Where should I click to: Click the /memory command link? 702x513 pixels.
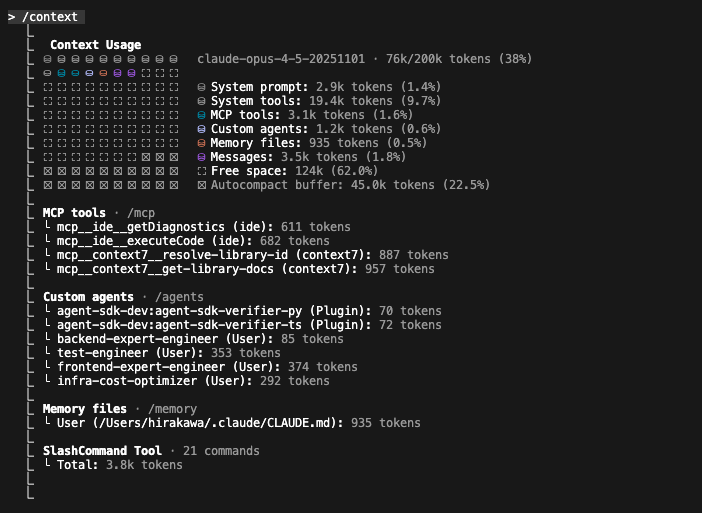172,409
